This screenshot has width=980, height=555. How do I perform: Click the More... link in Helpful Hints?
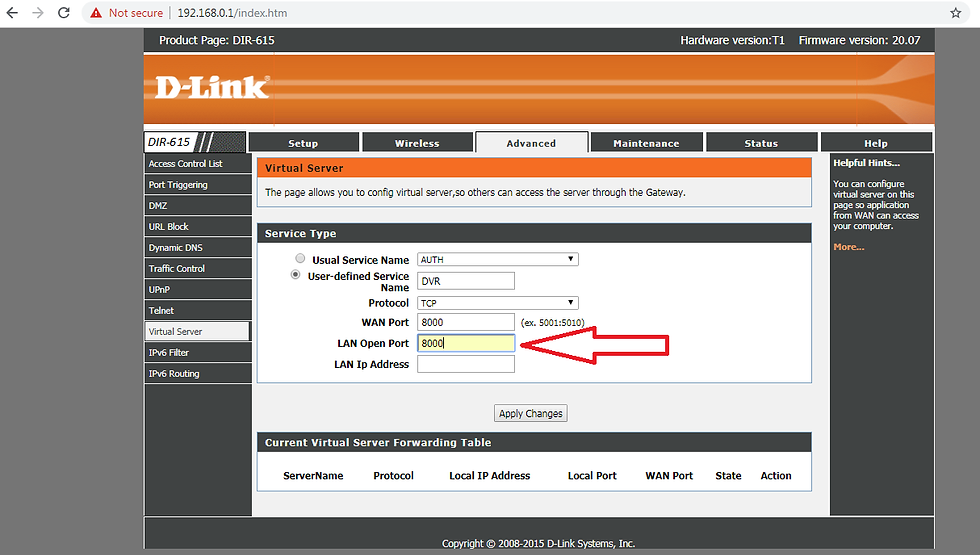tap(849, 247)
